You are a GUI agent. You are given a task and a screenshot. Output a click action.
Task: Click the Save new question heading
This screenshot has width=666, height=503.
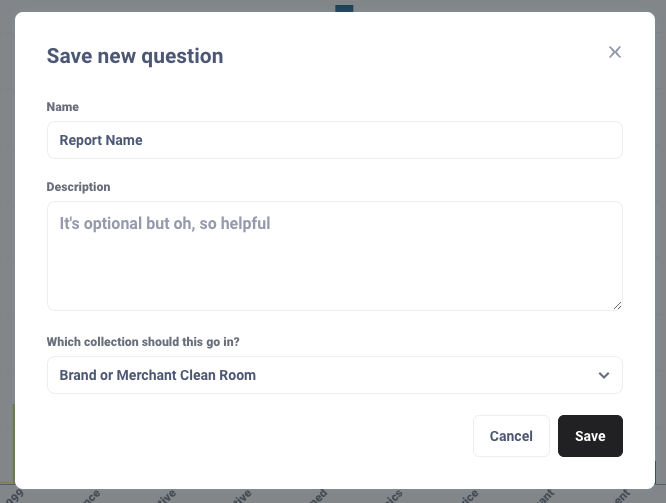tap(135, 56)
